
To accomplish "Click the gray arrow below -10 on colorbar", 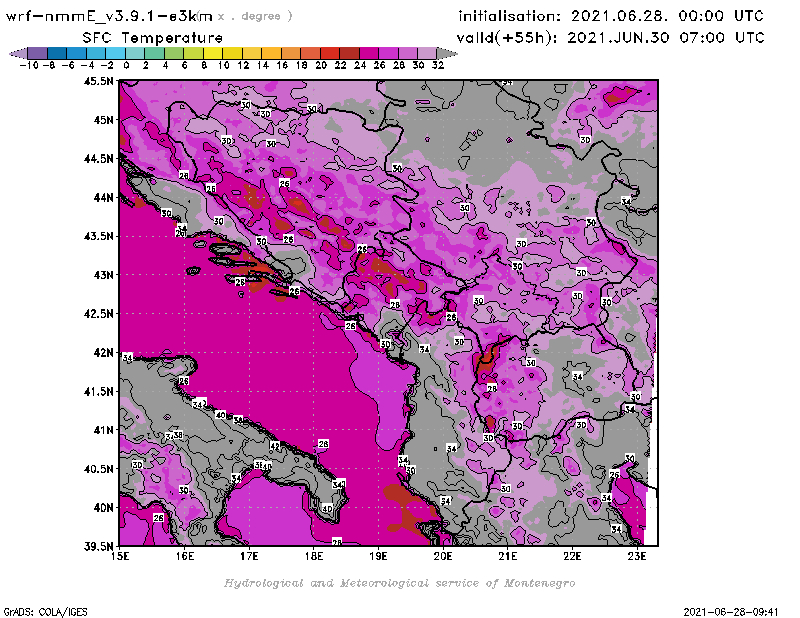I will (18, 53).
